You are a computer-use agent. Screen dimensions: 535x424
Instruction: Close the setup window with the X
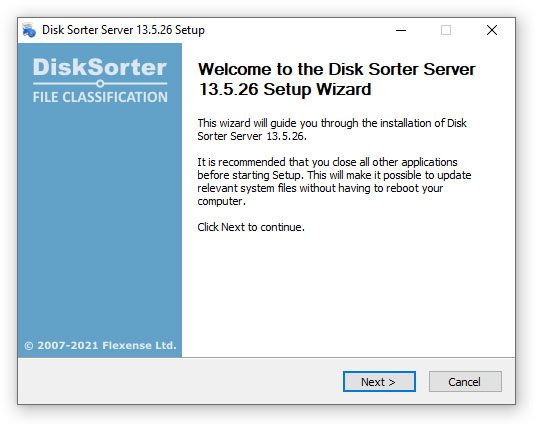click(x=492, y=30)
